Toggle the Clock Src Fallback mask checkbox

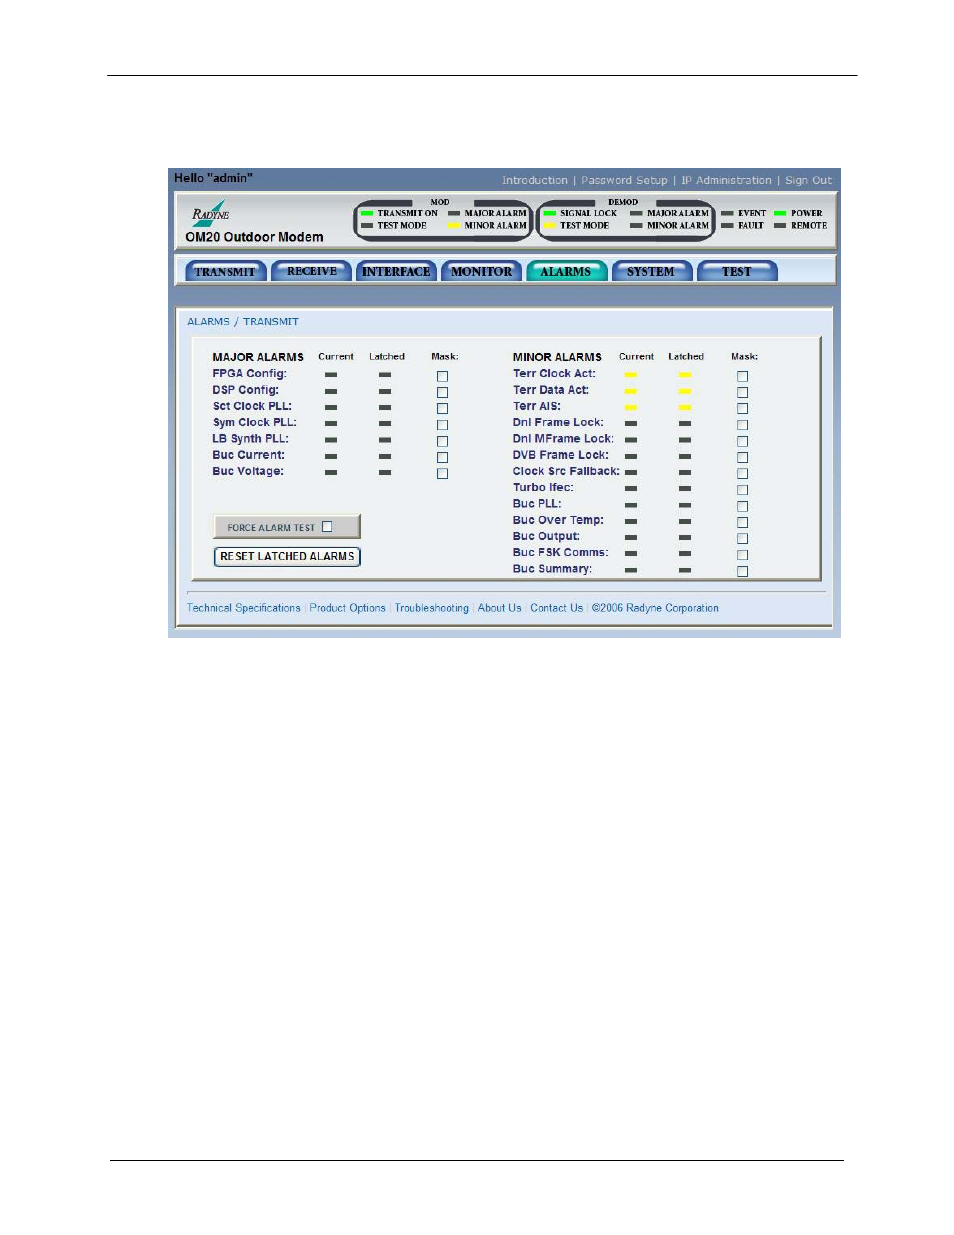click(x=742, y=473)
